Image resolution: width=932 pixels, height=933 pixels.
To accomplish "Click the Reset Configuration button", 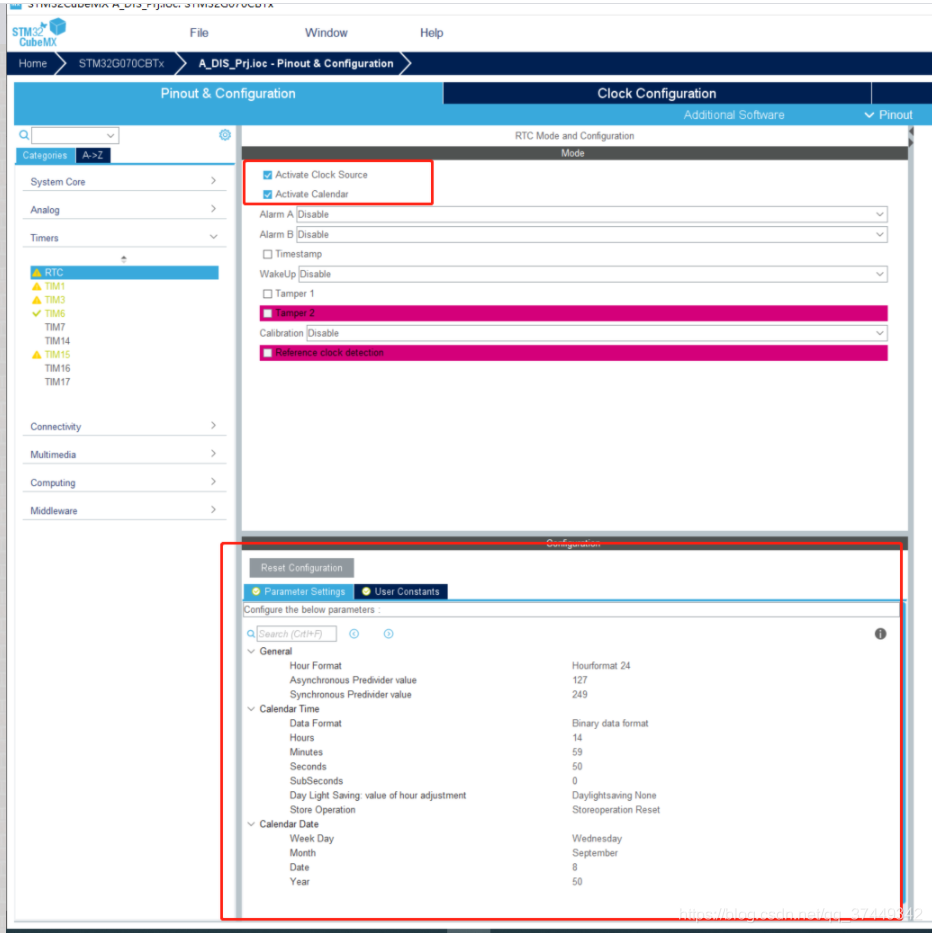I will tap(302, 568).
